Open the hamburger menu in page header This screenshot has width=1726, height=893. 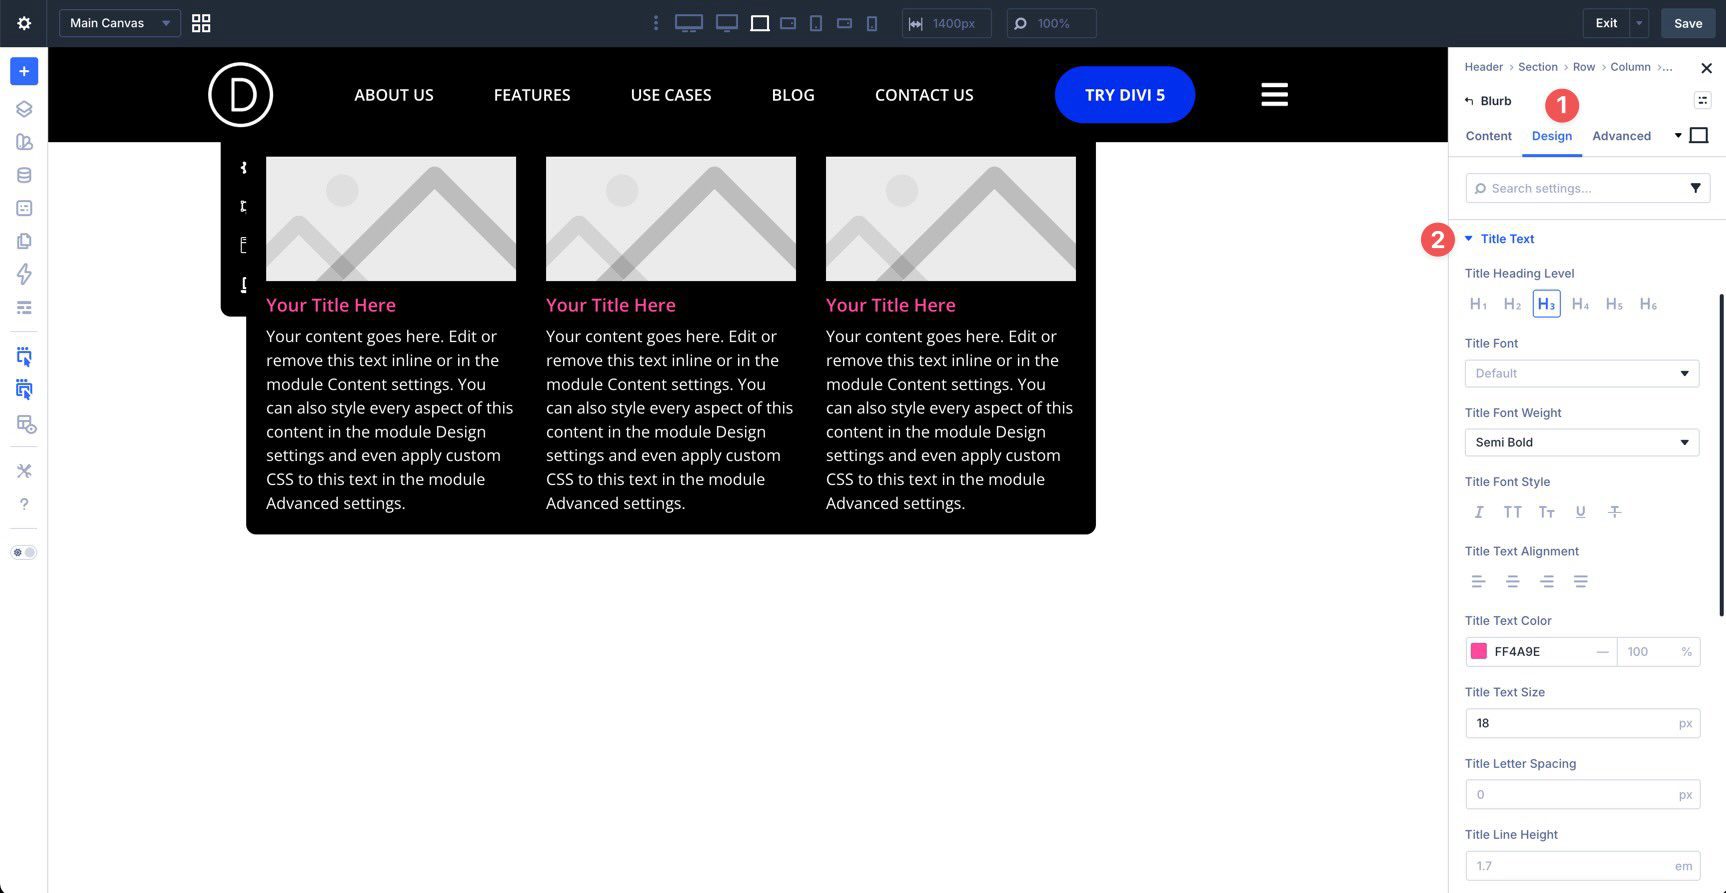coord(1274,95)
